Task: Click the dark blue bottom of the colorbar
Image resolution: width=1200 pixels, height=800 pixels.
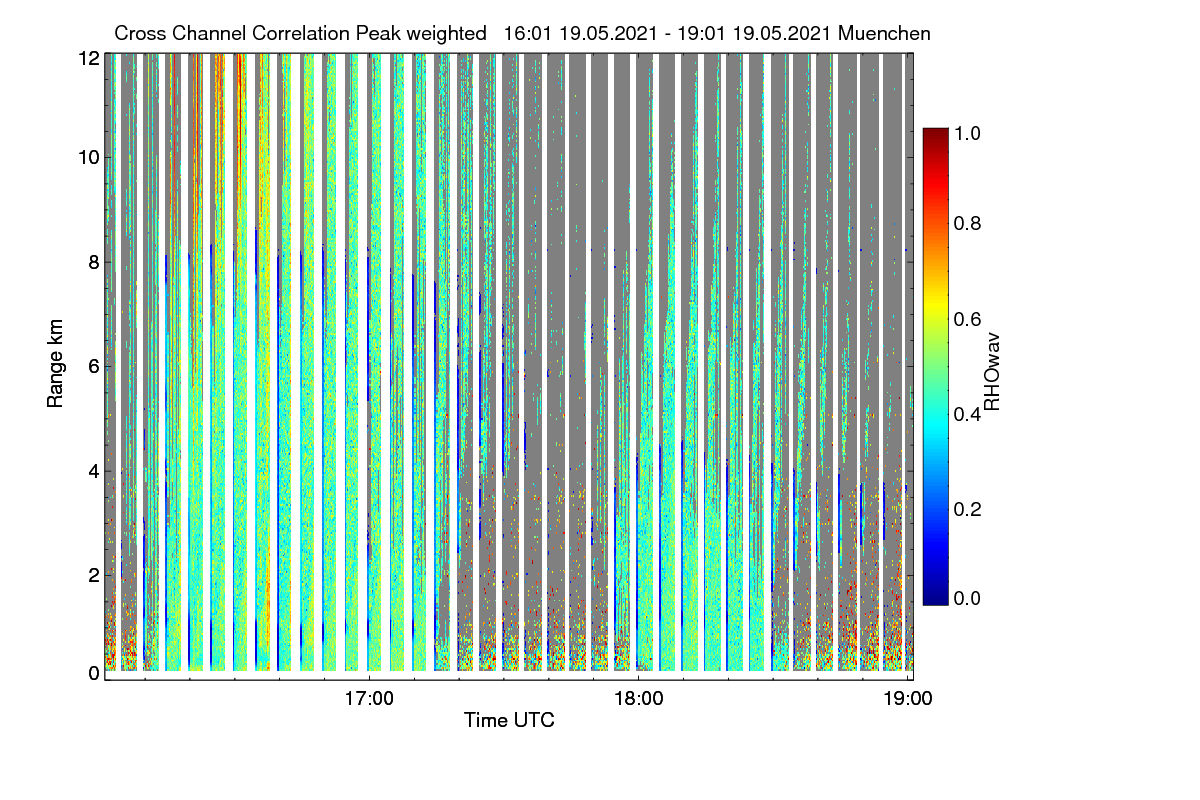Action: (935, 597)
